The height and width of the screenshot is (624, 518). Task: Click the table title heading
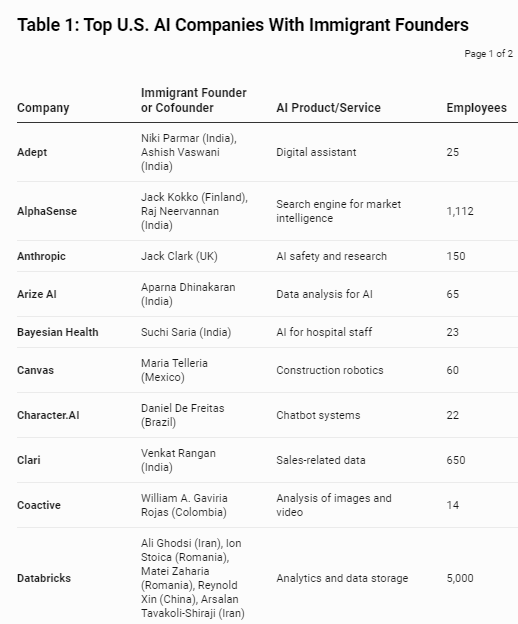[x=243, y=25]
